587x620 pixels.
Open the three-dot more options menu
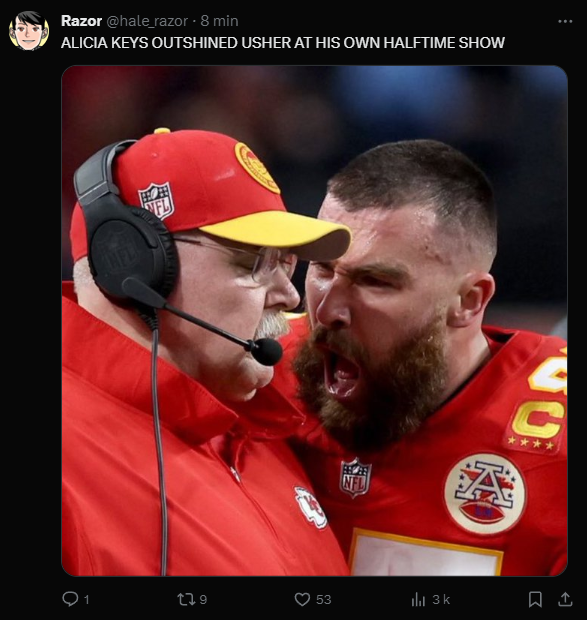(x=565, y=21)
